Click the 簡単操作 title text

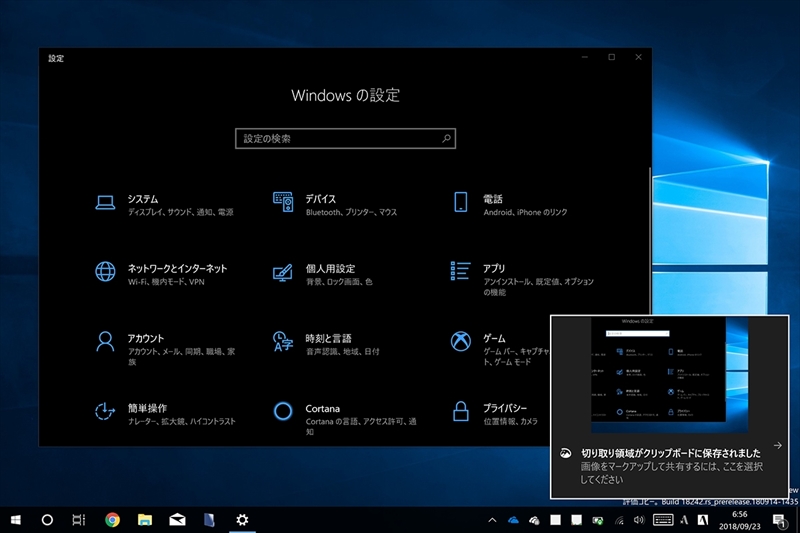click(147, 408)
